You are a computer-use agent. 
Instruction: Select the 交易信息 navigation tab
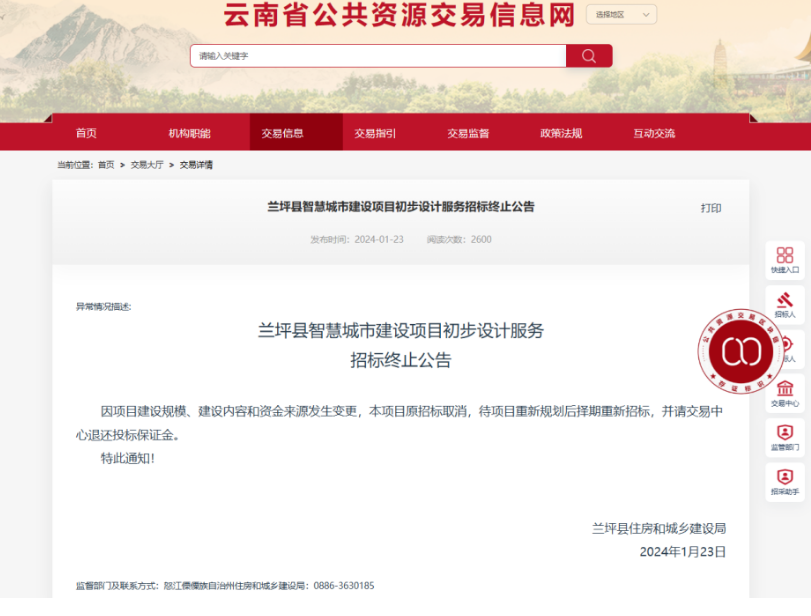tap(282, 133)
